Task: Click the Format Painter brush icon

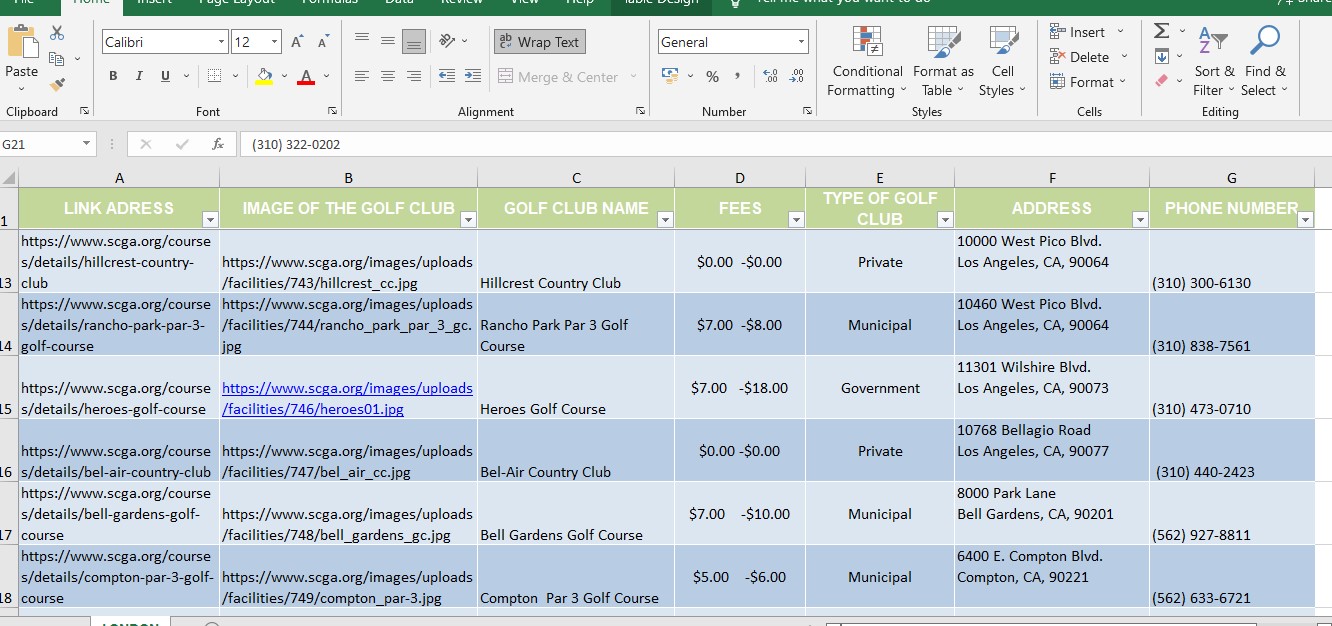Action: (x=57, y=86)
